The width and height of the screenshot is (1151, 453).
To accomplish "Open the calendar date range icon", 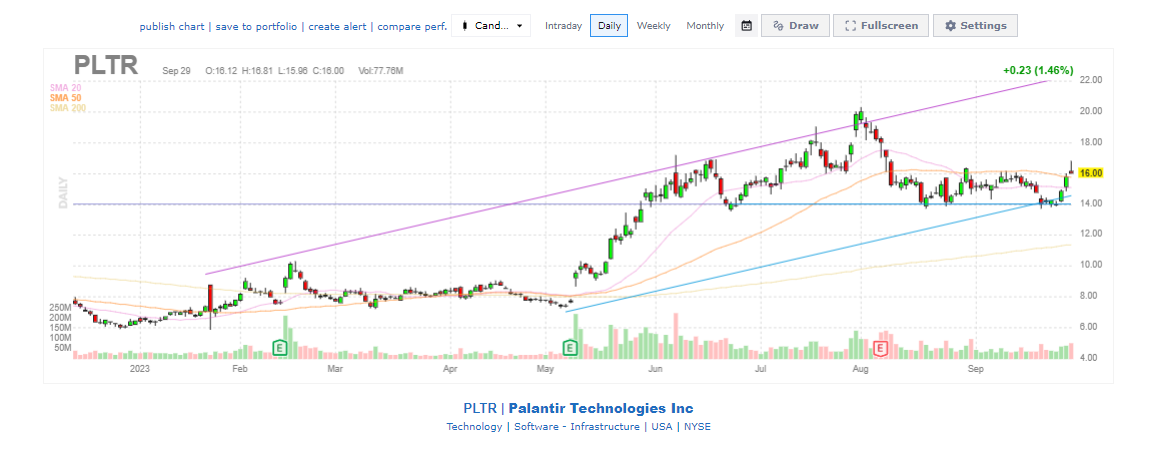I will pyautogui.click(x=747, y=26).
